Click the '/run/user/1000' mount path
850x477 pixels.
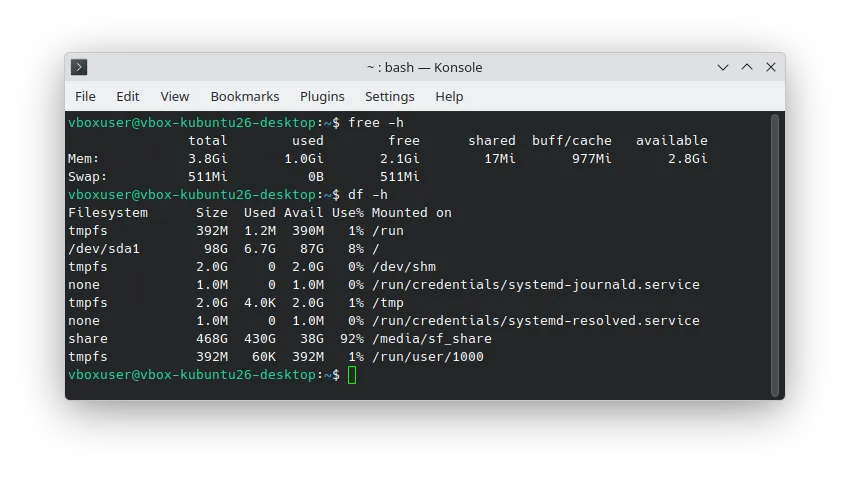(x=428, y=357)
